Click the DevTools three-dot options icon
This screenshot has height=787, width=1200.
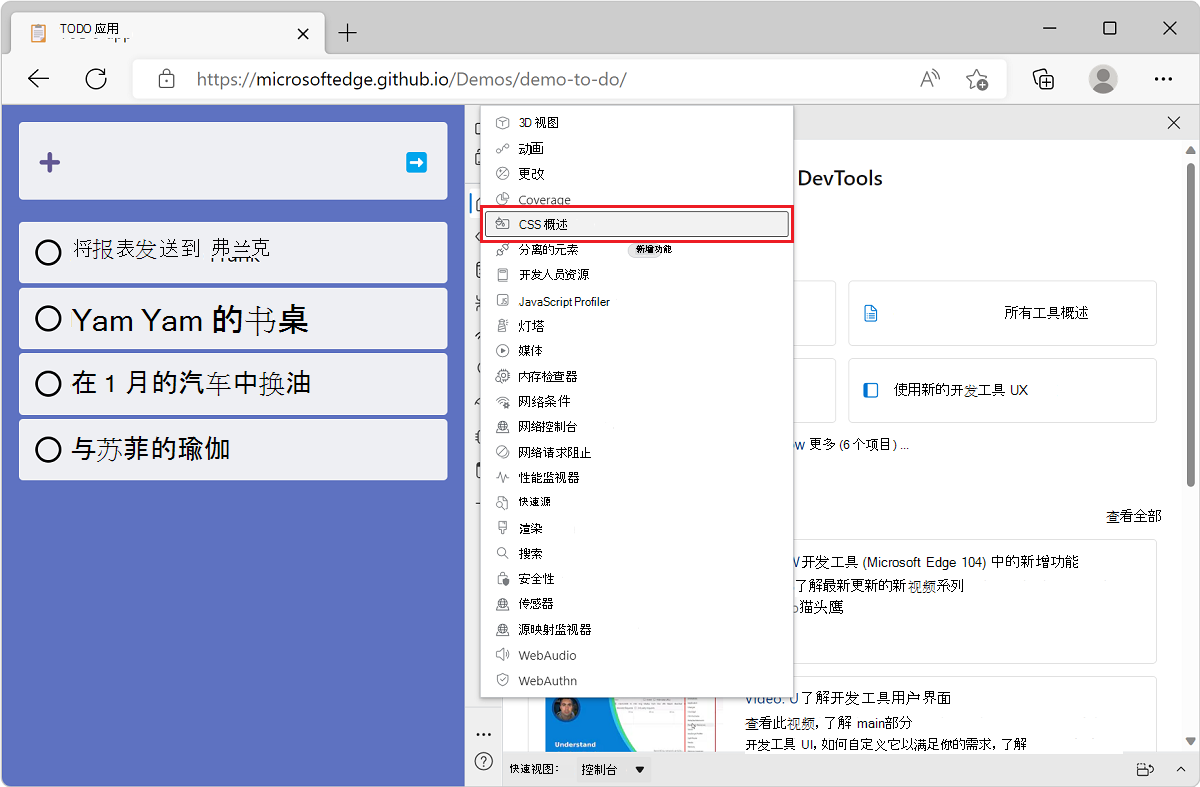coord(483,733)
